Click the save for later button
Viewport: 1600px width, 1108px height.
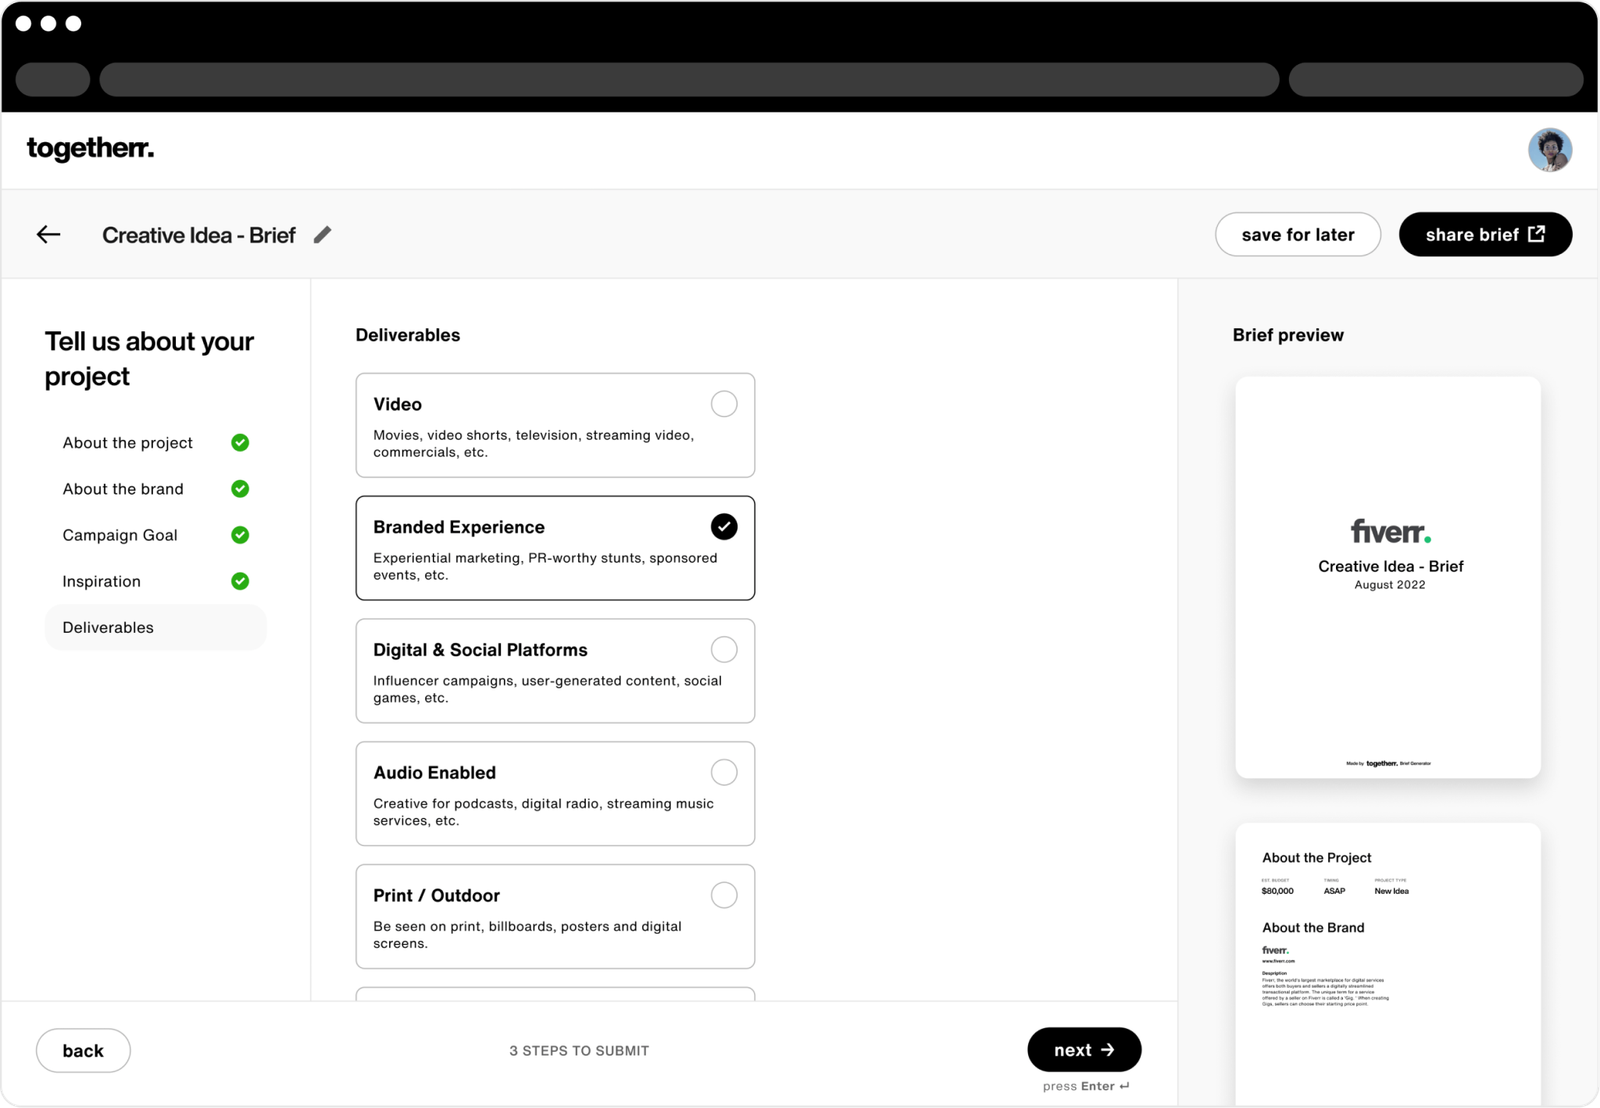tap(1298, 235)
